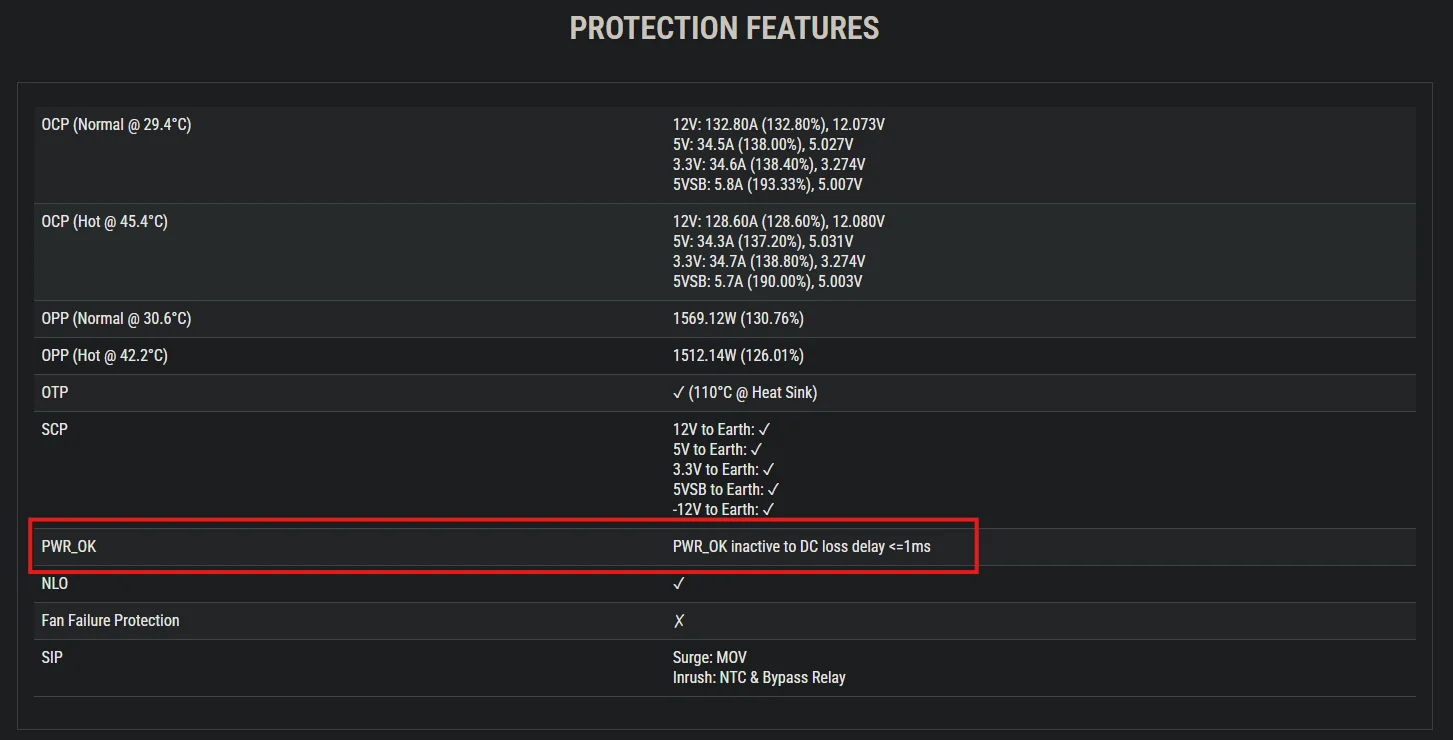This screenshot has width=1453, height=740.
Task: Click the OCP (Hot @ 45.4°C) label
Action: click(x=104, y=222)
